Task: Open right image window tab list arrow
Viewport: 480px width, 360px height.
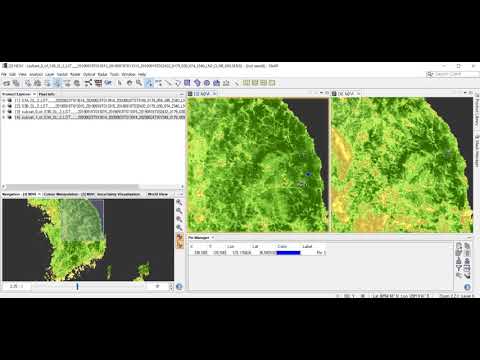Action: (465, 93)
